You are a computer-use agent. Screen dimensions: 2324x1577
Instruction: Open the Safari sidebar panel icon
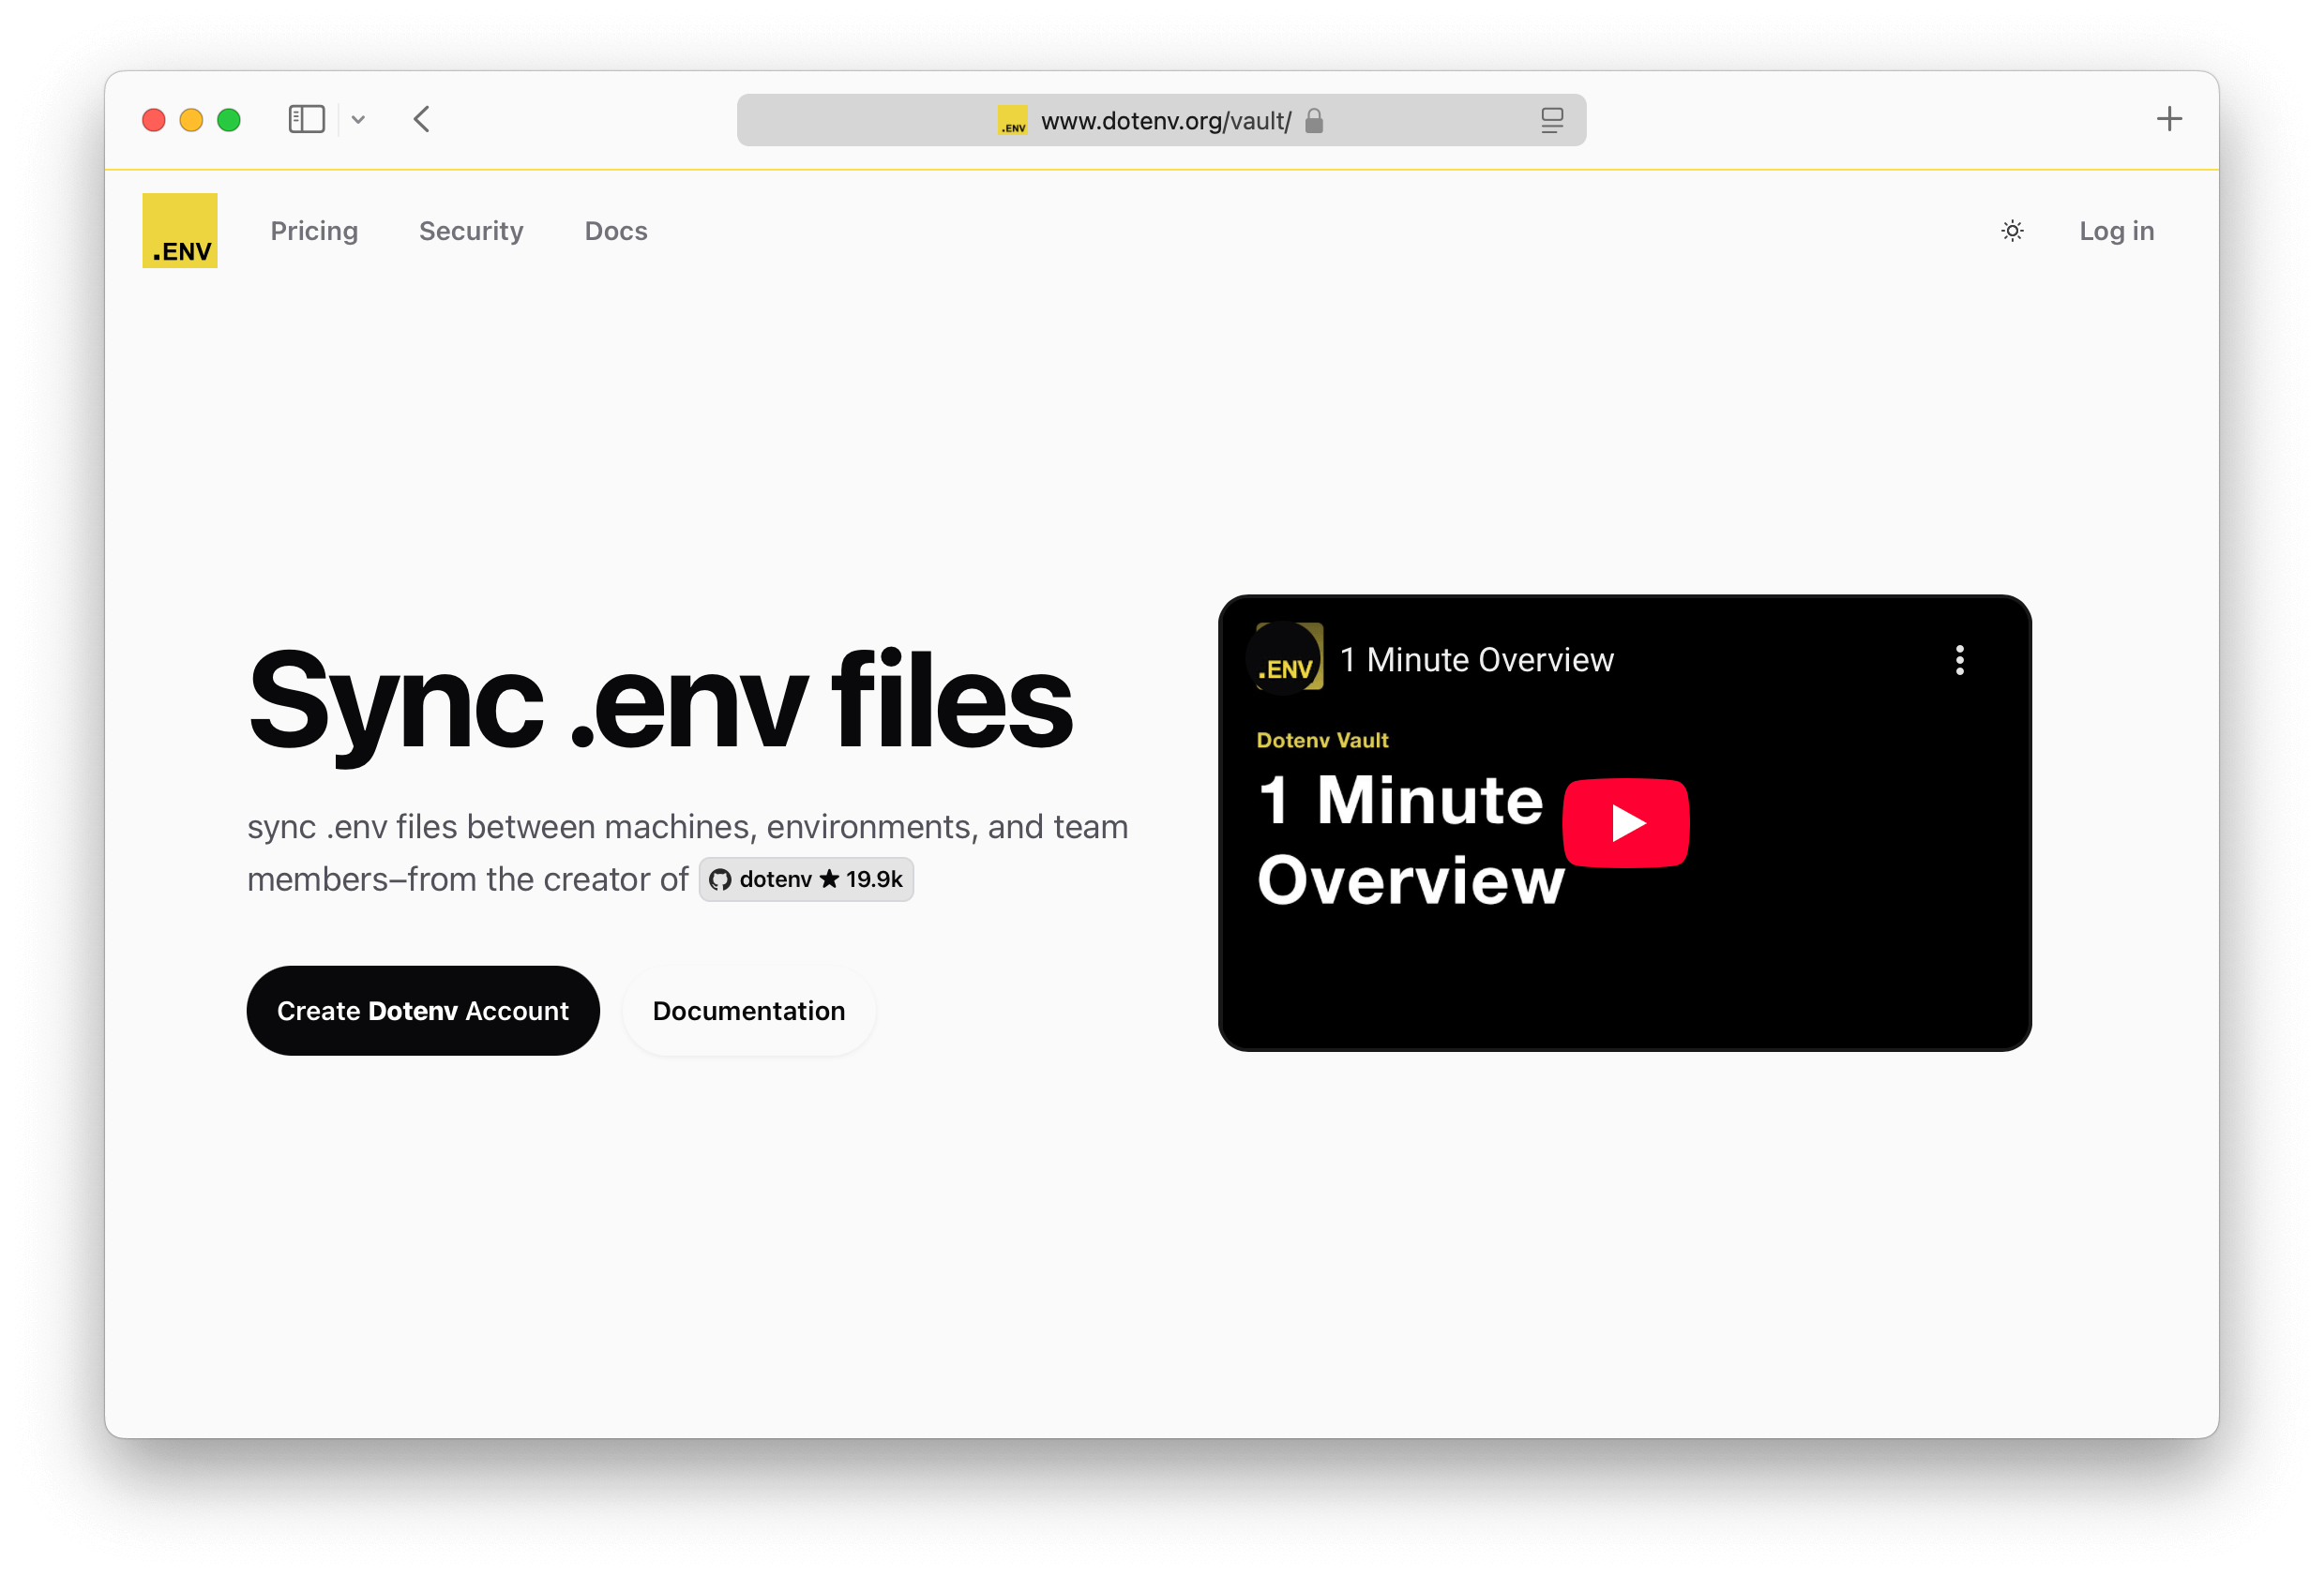(306, 119)
